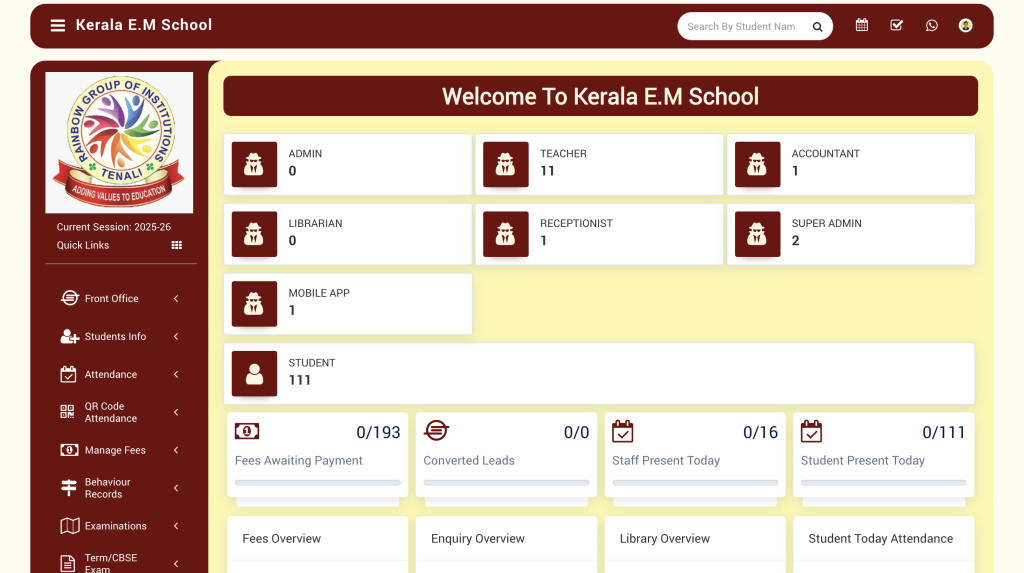1024x573 pixels.
Task: Expand the Students Info menu chevron
Action: 176,336
